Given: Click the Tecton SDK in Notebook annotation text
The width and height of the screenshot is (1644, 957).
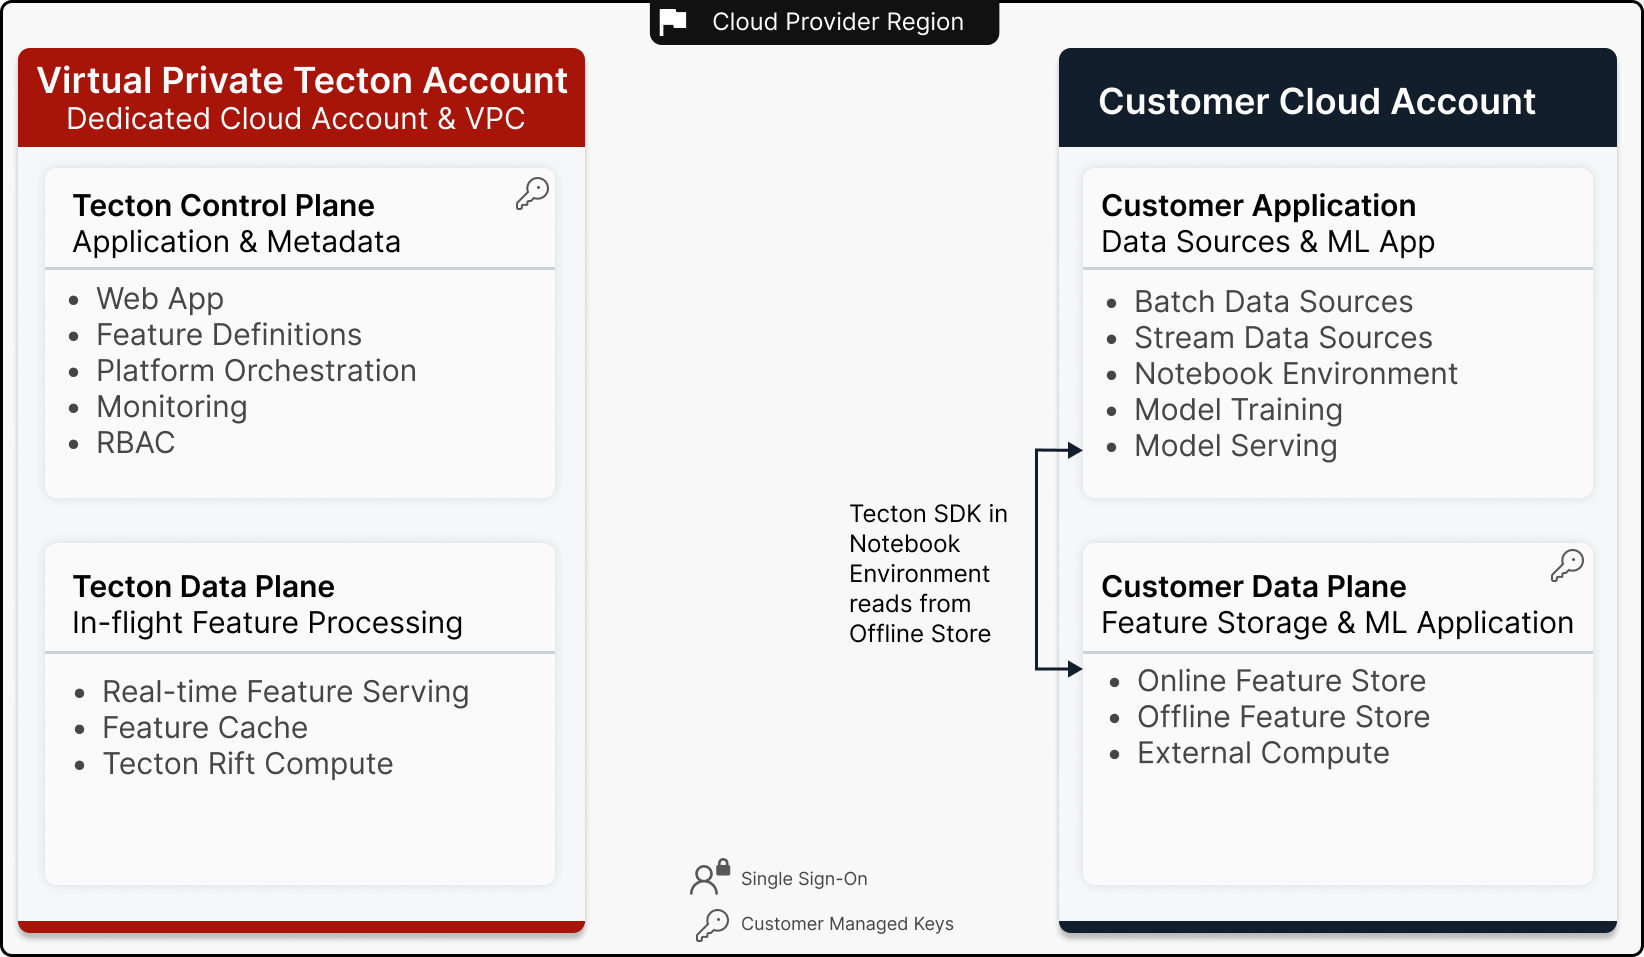Looking at the screenshot, I should (928, 573).
